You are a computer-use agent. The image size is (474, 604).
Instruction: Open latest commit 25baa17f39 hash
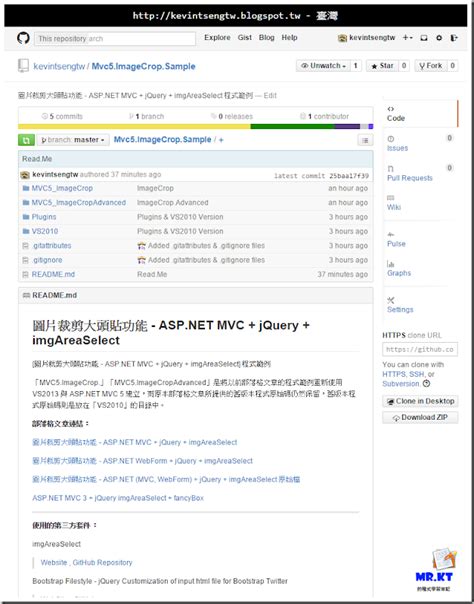tap(349, 176)
